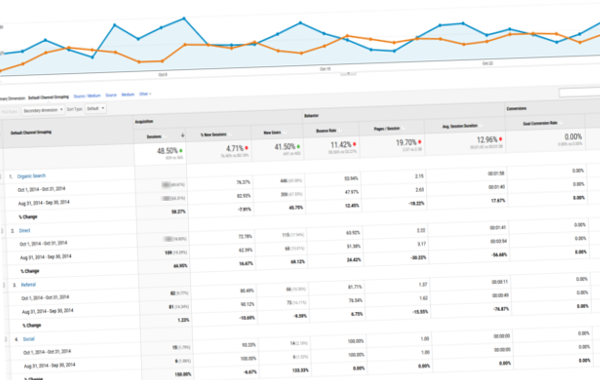The image size is (600, 380).
Task: Click the Conversions group header
Action: [x=517, y=108]
